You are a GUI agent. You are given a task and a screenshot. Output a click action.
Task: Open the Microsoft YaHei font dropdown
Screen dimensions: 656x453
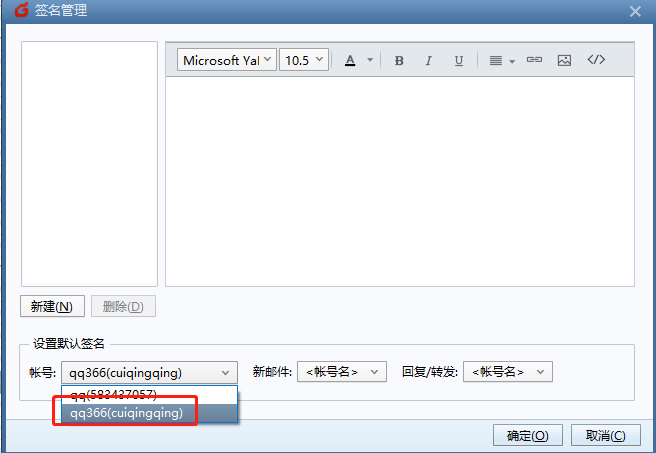point(227,60)
